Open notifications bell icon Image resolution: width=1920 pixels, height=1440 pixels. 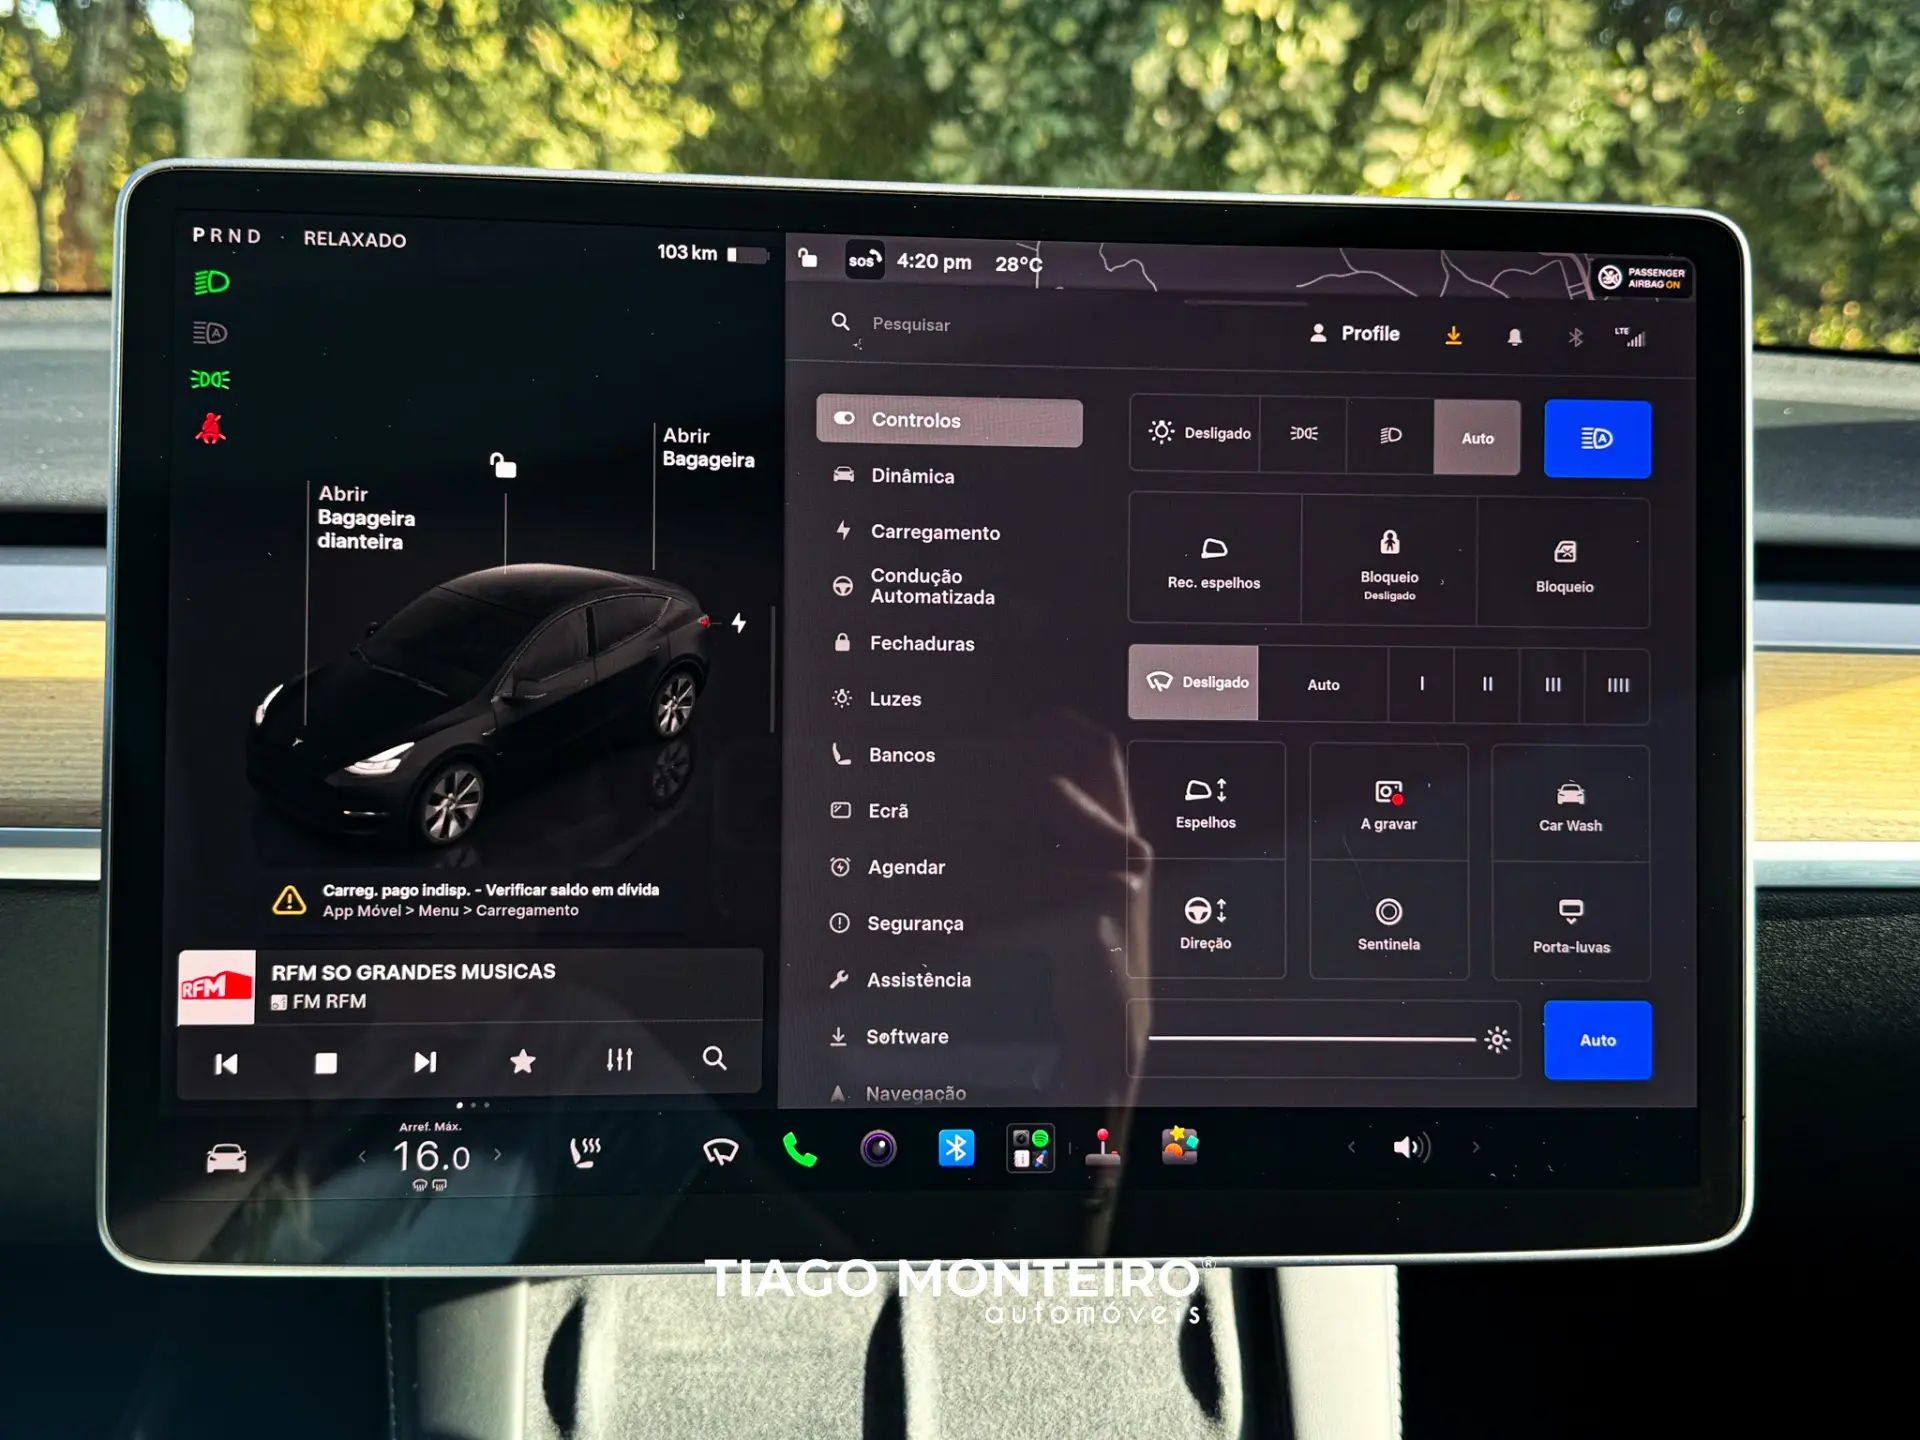pyautogui.click(x=1515, y=337)
